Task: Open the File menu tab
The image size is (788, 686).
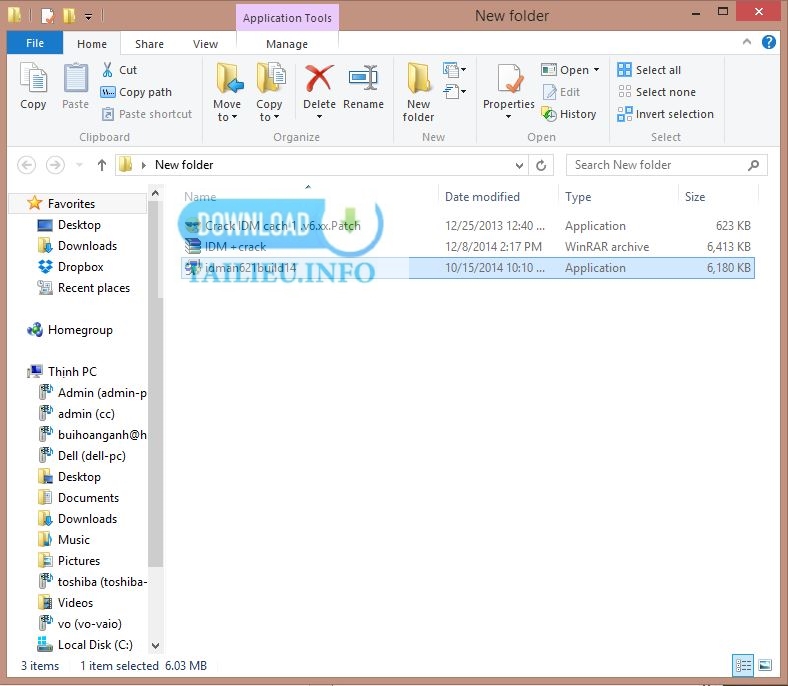Action: 35,43
